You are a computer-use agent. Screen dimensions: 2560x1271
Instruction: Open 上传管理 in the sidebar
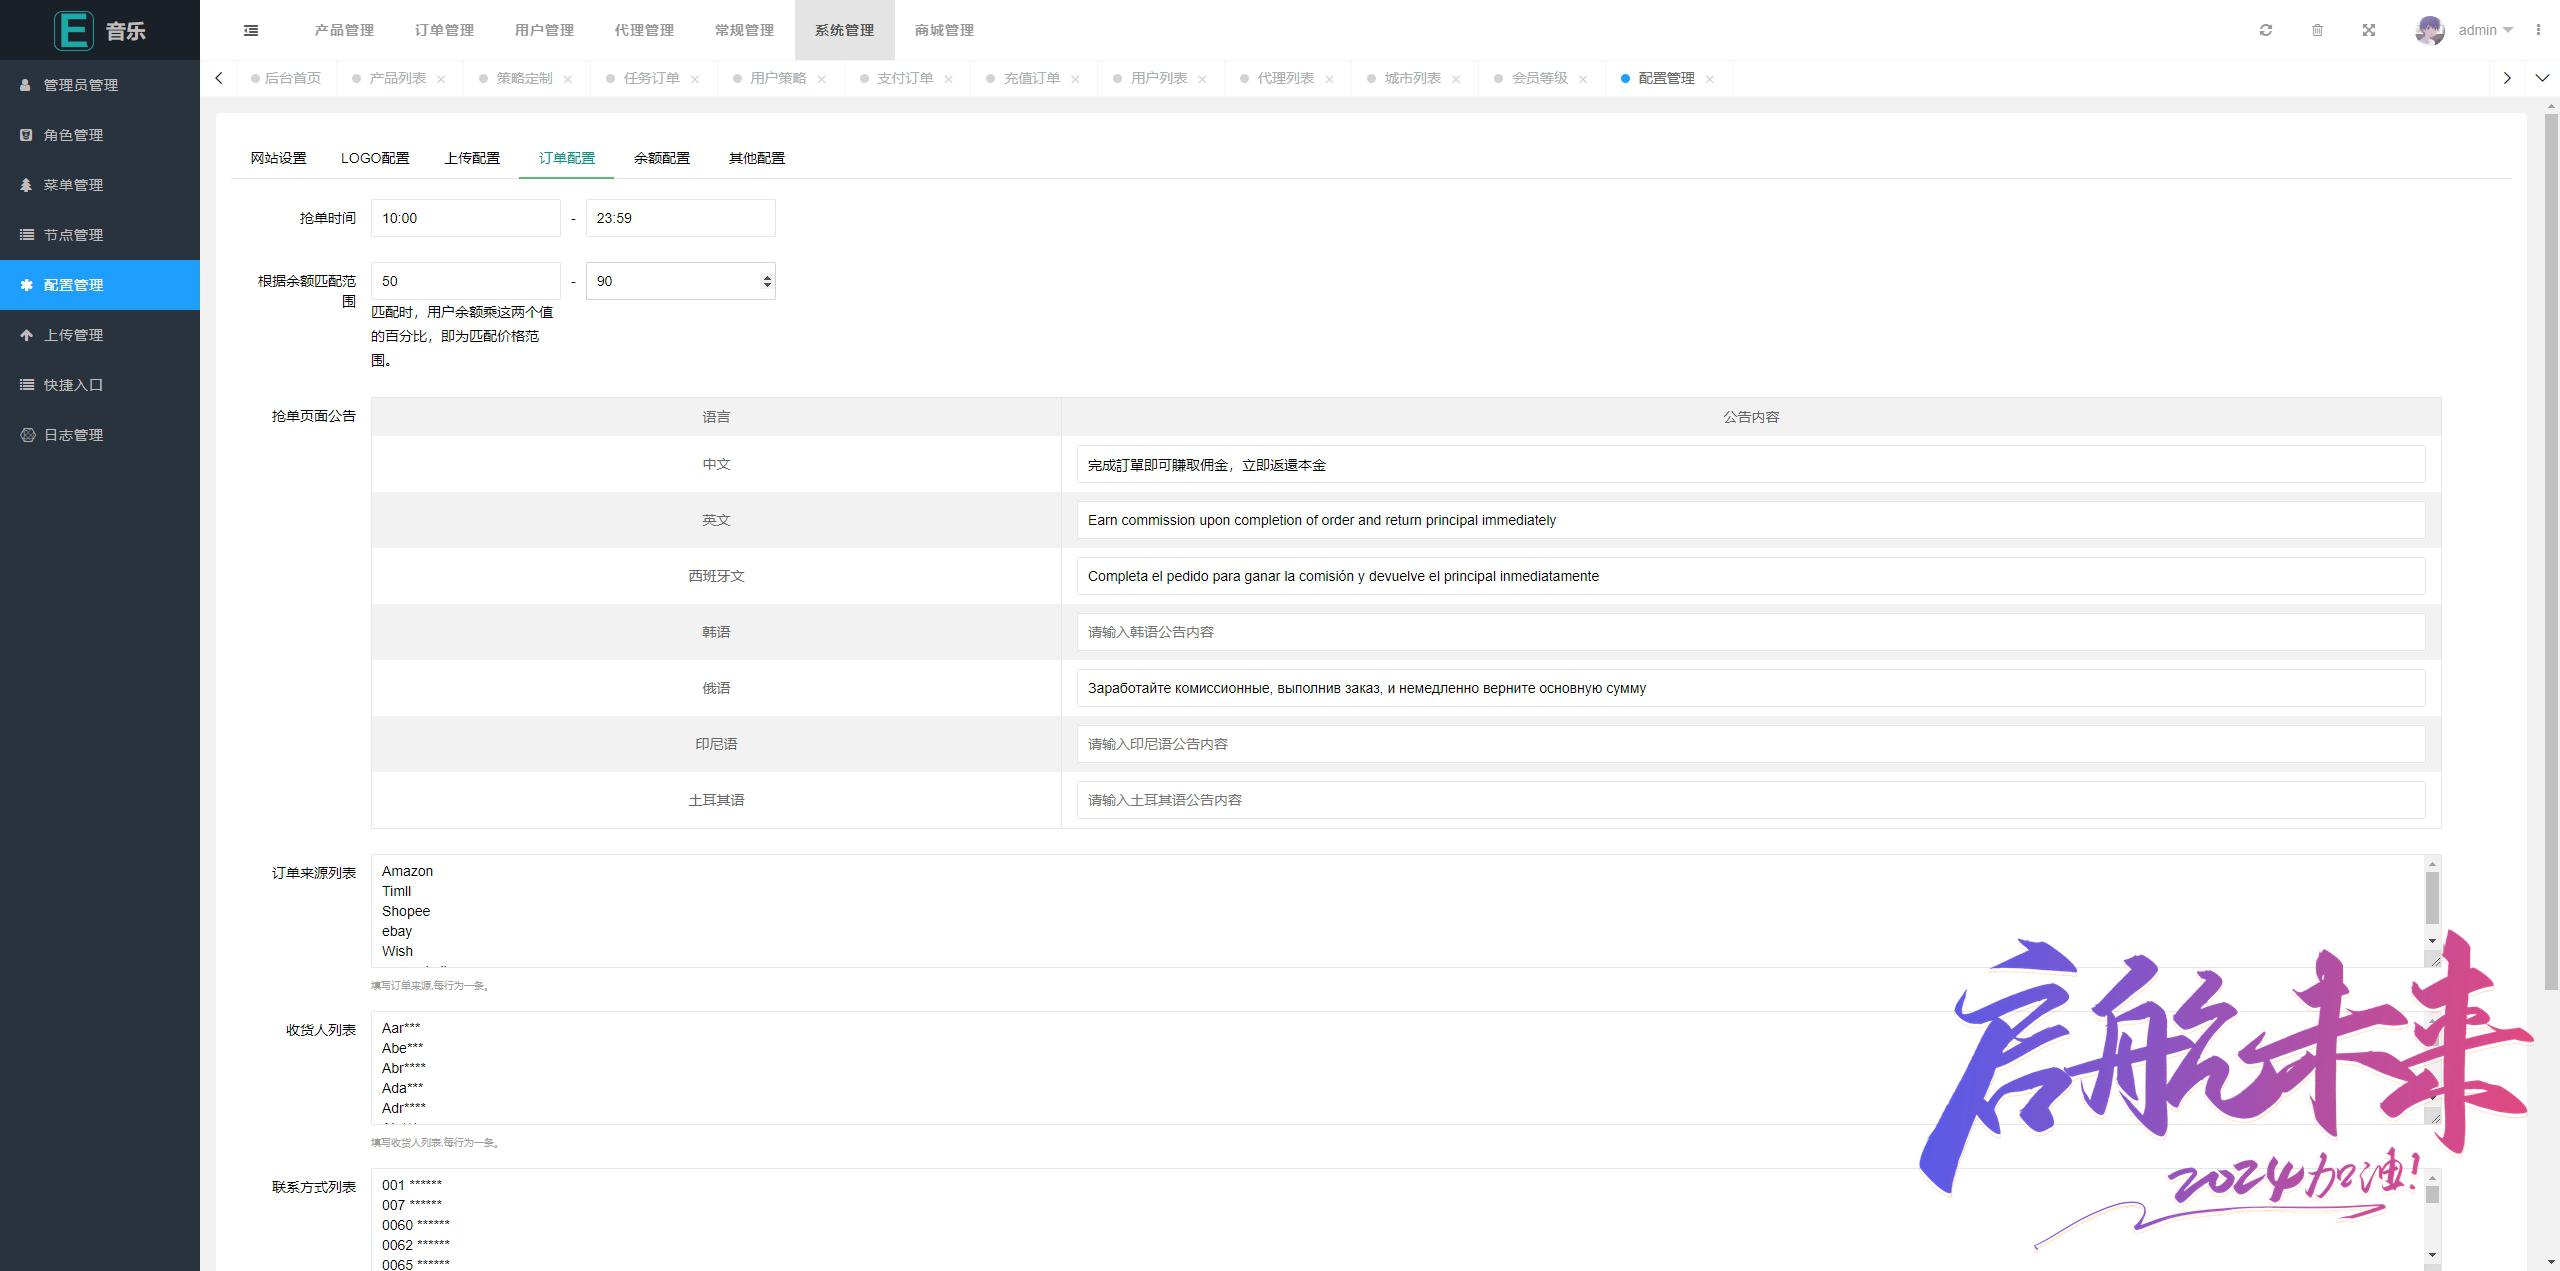coord(100,335)
